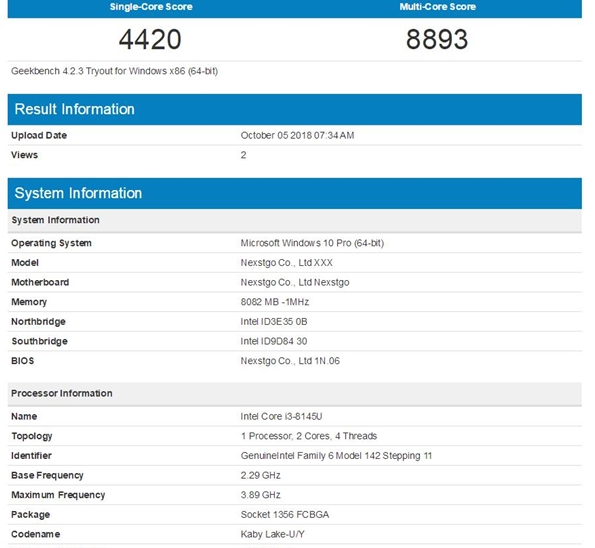Viewport: 595px width, 548px height.
Task: Click the BIOS label
Action: 22,361
